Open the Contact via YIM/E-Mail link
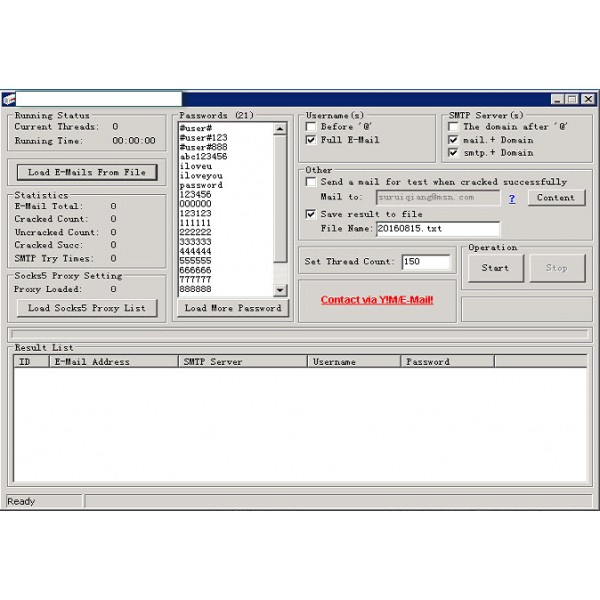Screen dimensions: 600x600 377,300
